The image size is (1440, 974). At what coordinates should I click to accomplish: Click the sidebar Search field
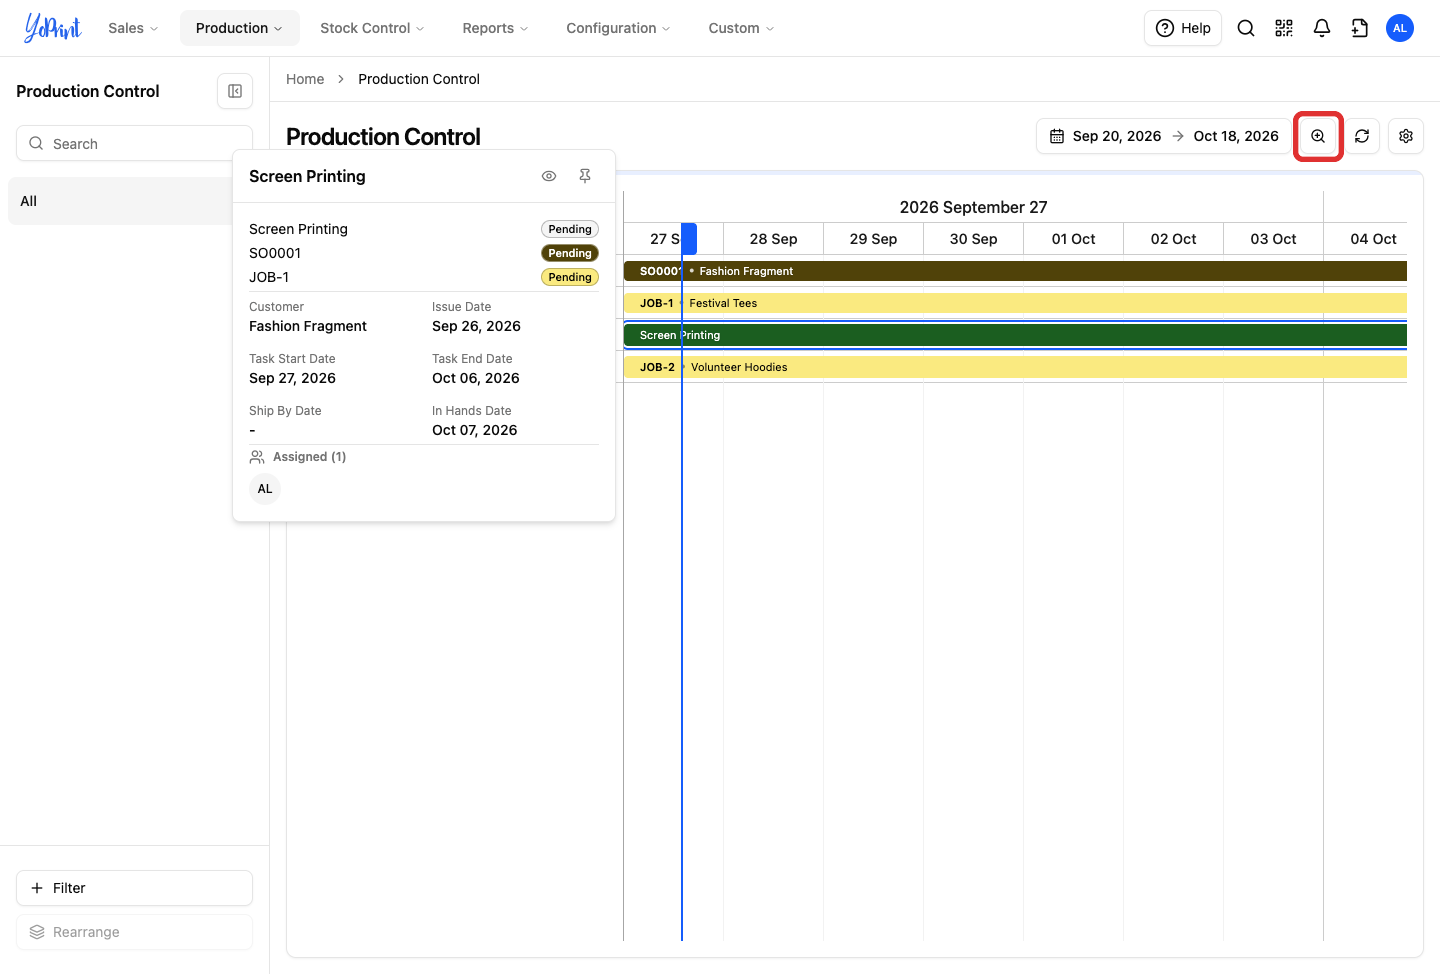coord(134,143)
